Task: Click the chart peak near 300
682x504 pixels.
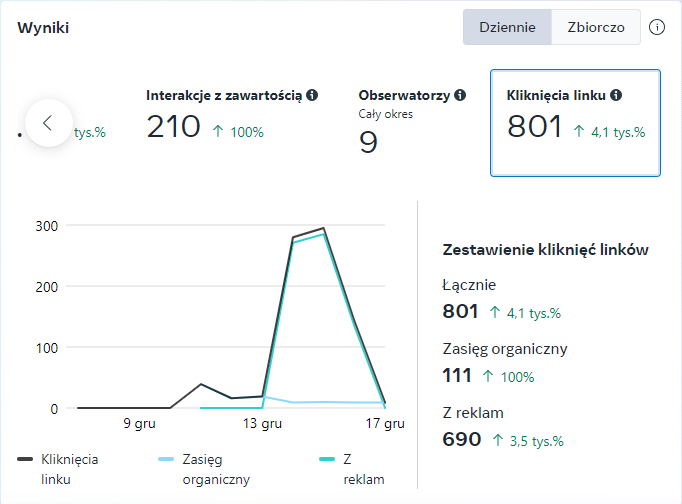Action: coord(323,229)
